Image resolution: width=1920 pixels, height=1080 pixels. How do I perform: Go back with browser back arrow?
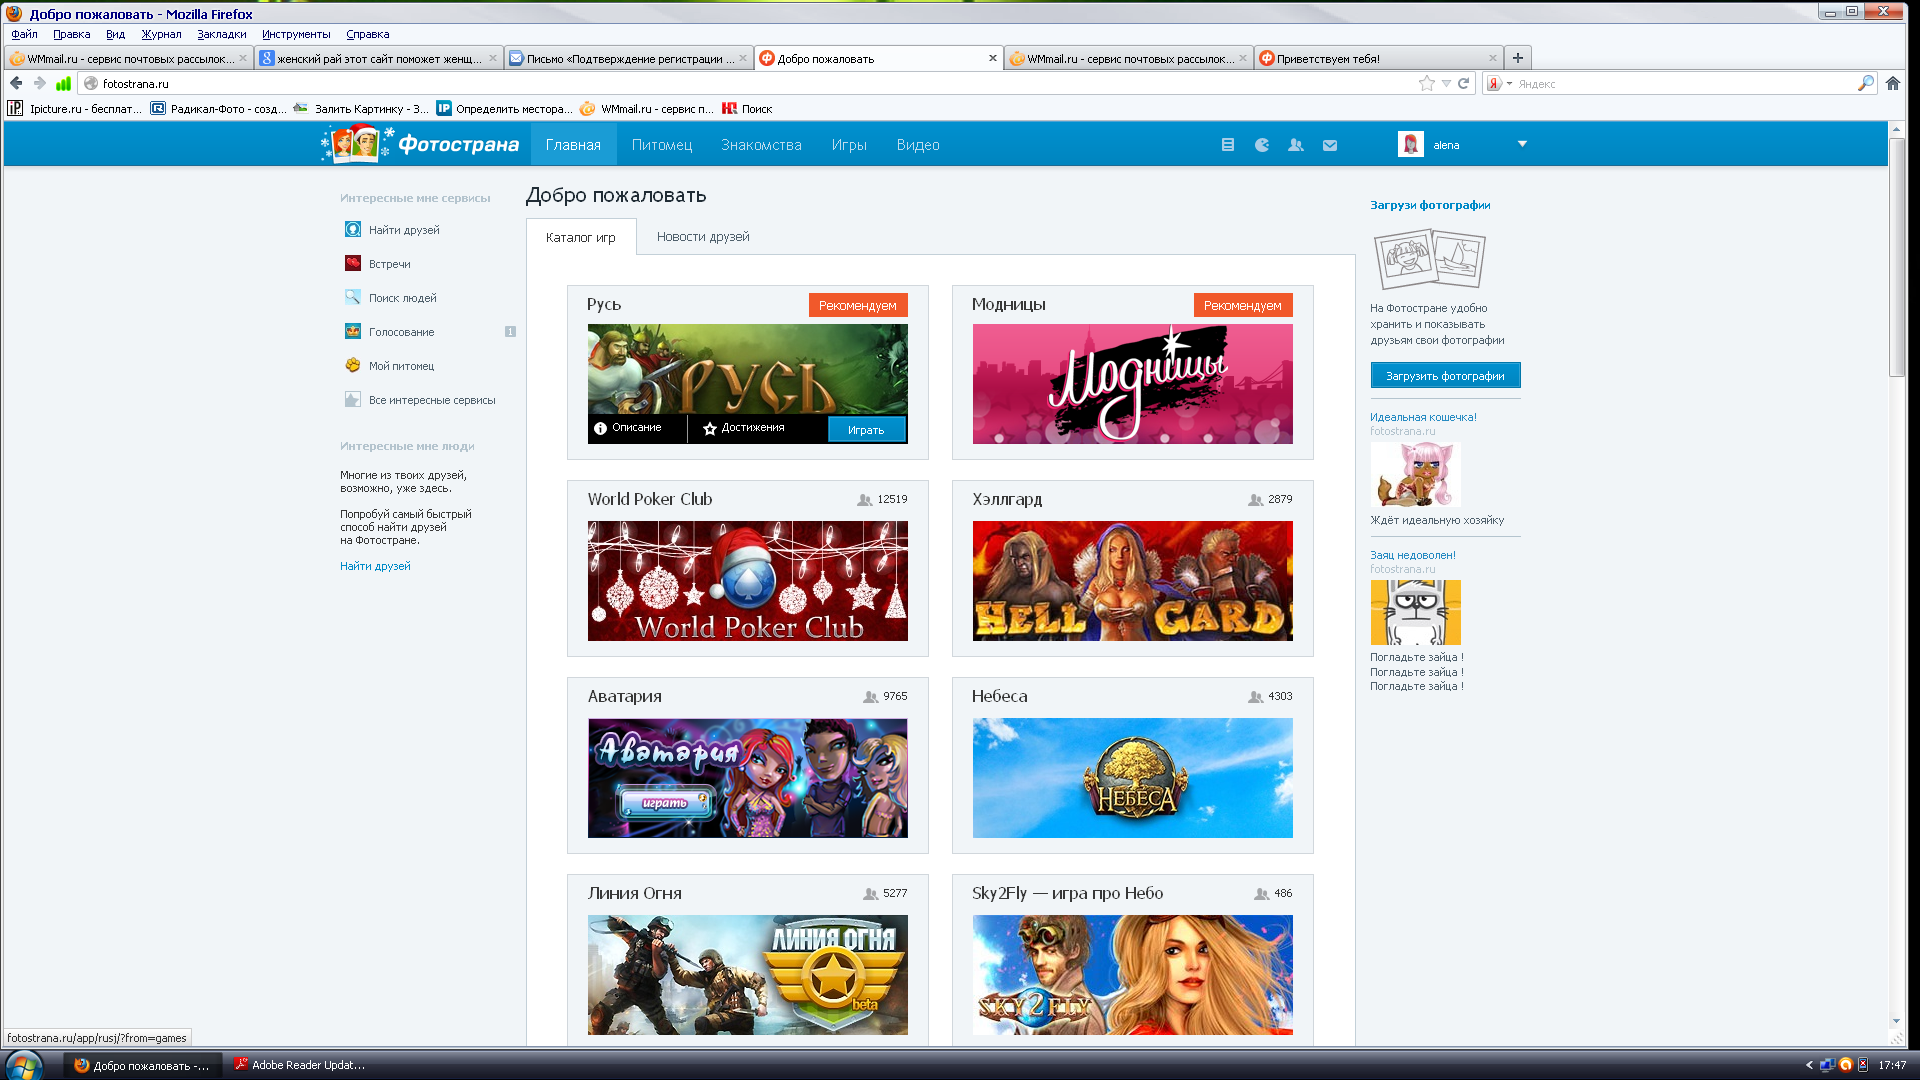click(x=16, y=83)
